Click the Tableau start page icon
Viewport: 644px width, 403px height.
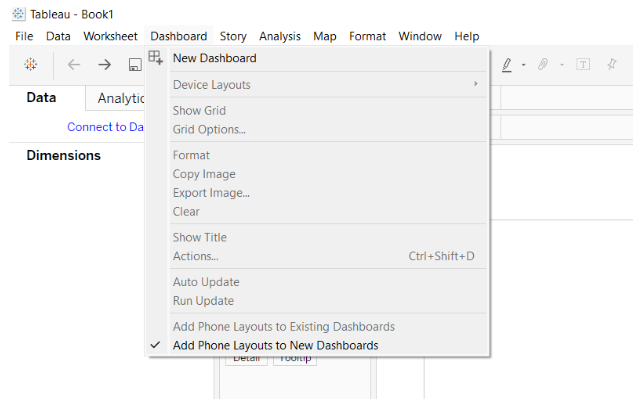(x=31, y=64)
